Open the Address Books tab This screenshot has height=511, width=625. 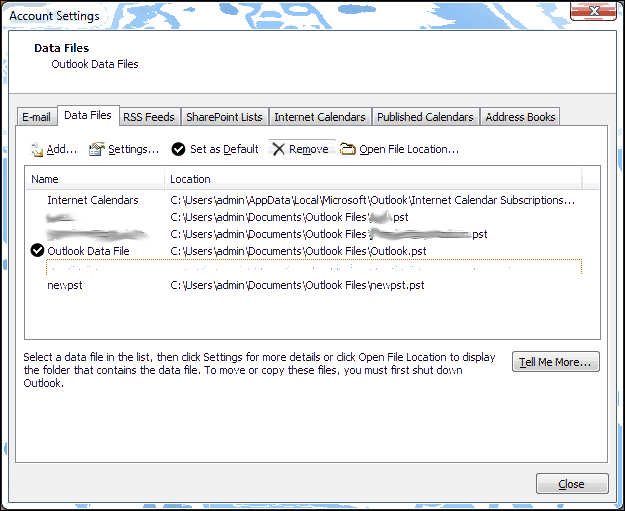point(520,117)
